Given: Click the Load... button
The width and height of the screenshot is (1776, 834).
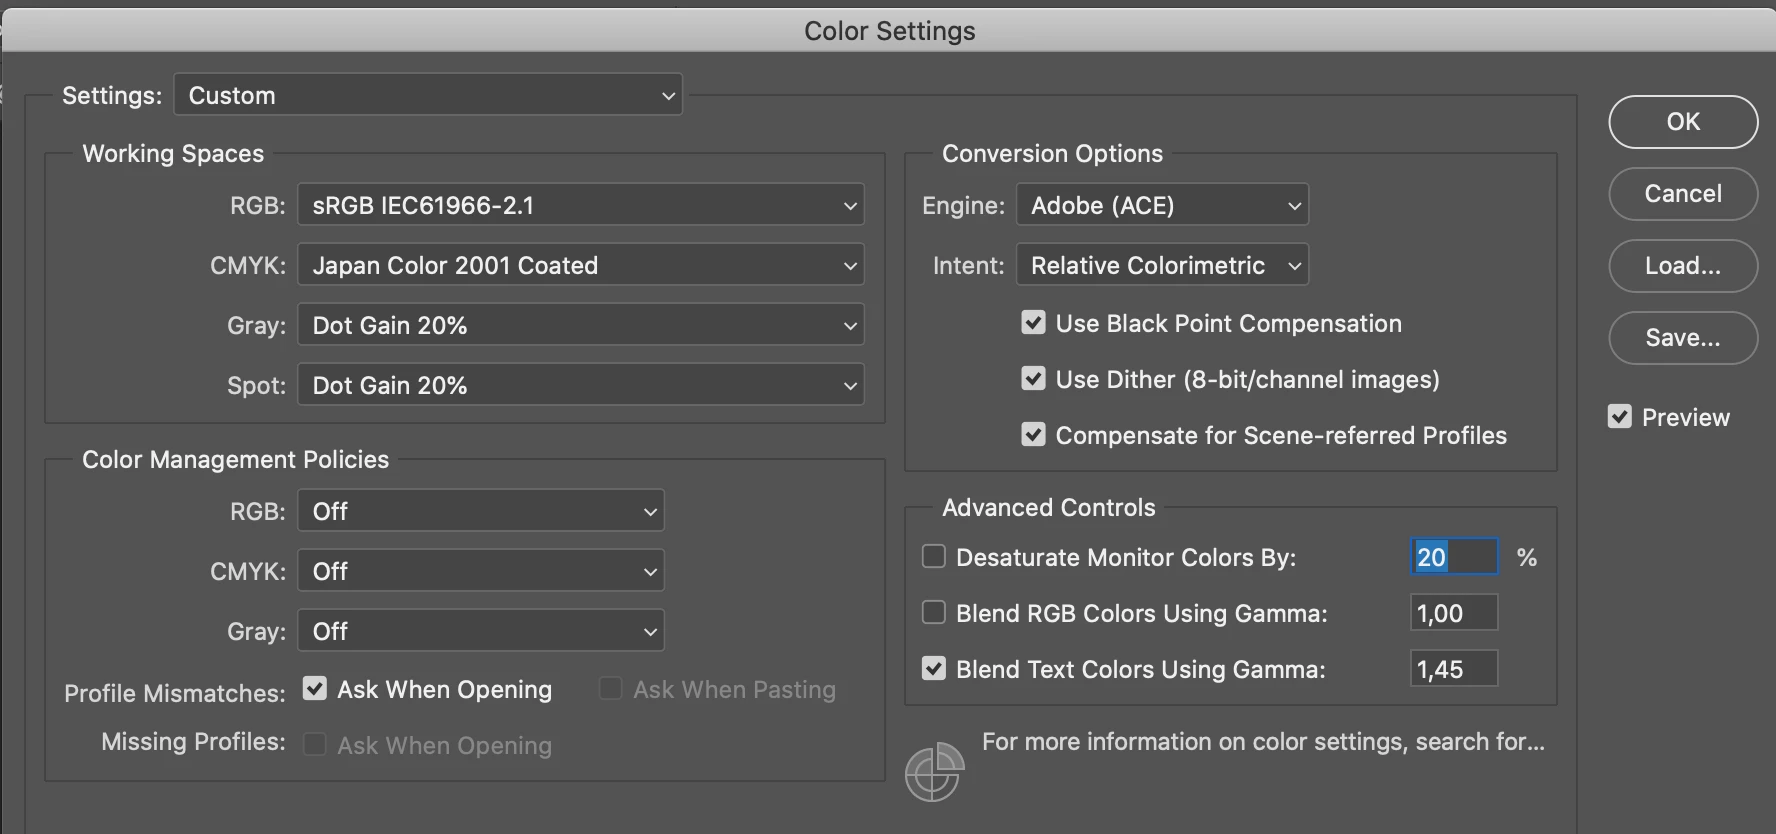Looking at the screenshot, I should point(1682,265).
